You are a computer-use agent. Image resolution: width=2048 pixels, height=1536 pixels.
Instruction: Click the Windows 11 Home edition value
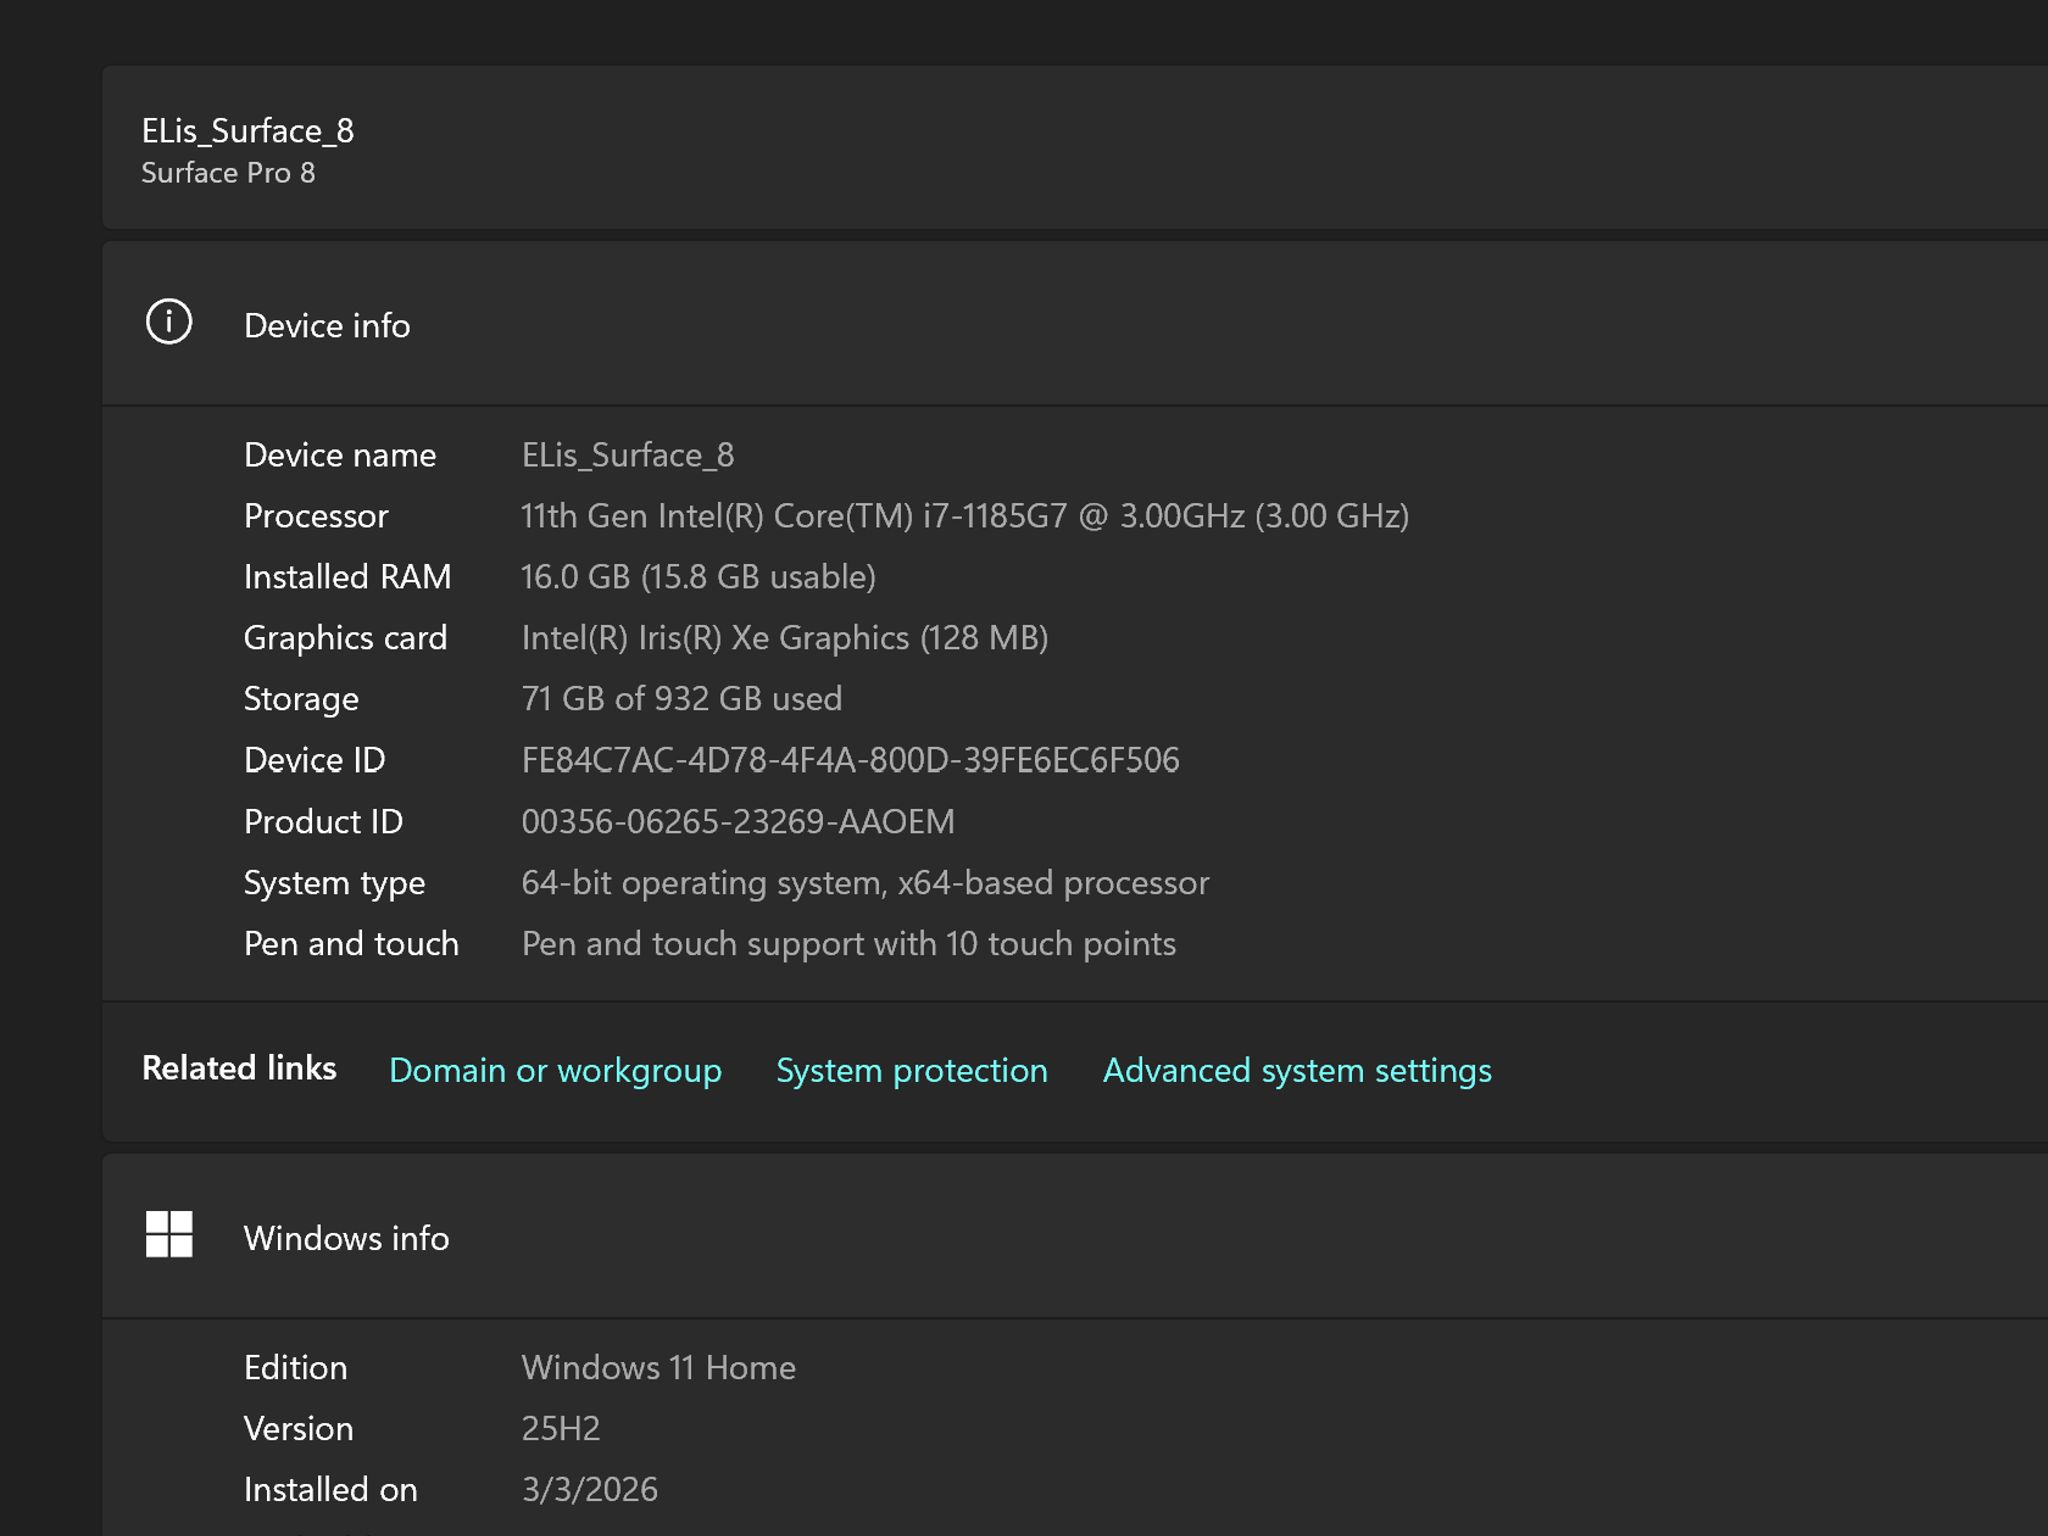659,1367
